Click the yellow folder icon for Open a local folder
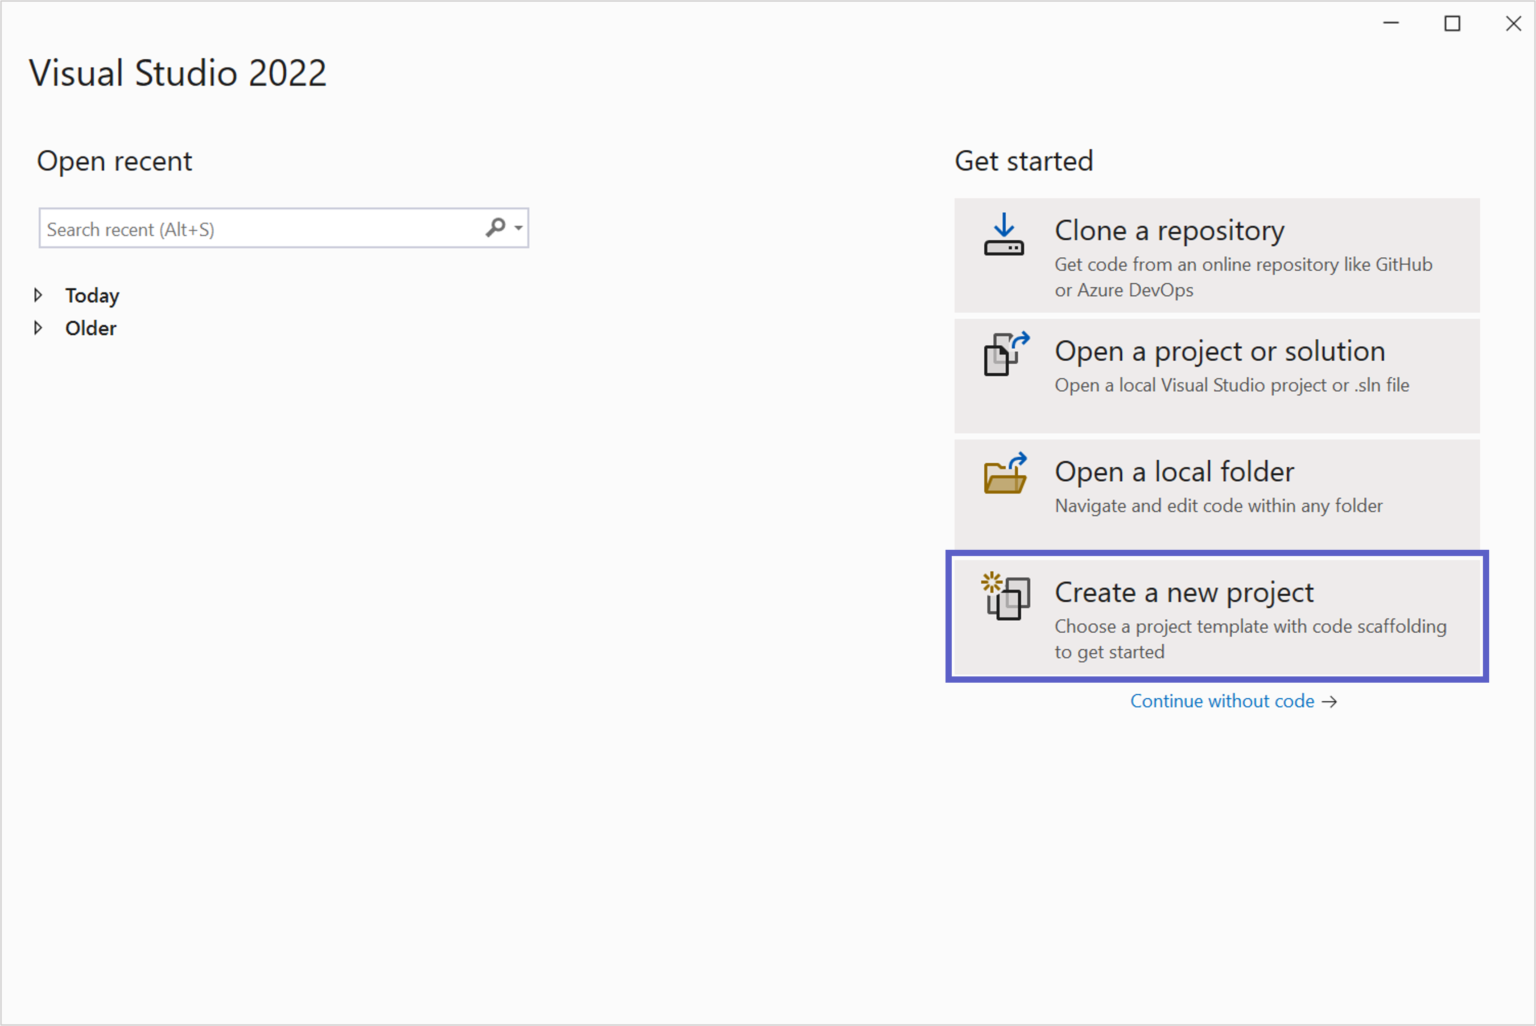The image size is (1536, 1026). 1004,478
